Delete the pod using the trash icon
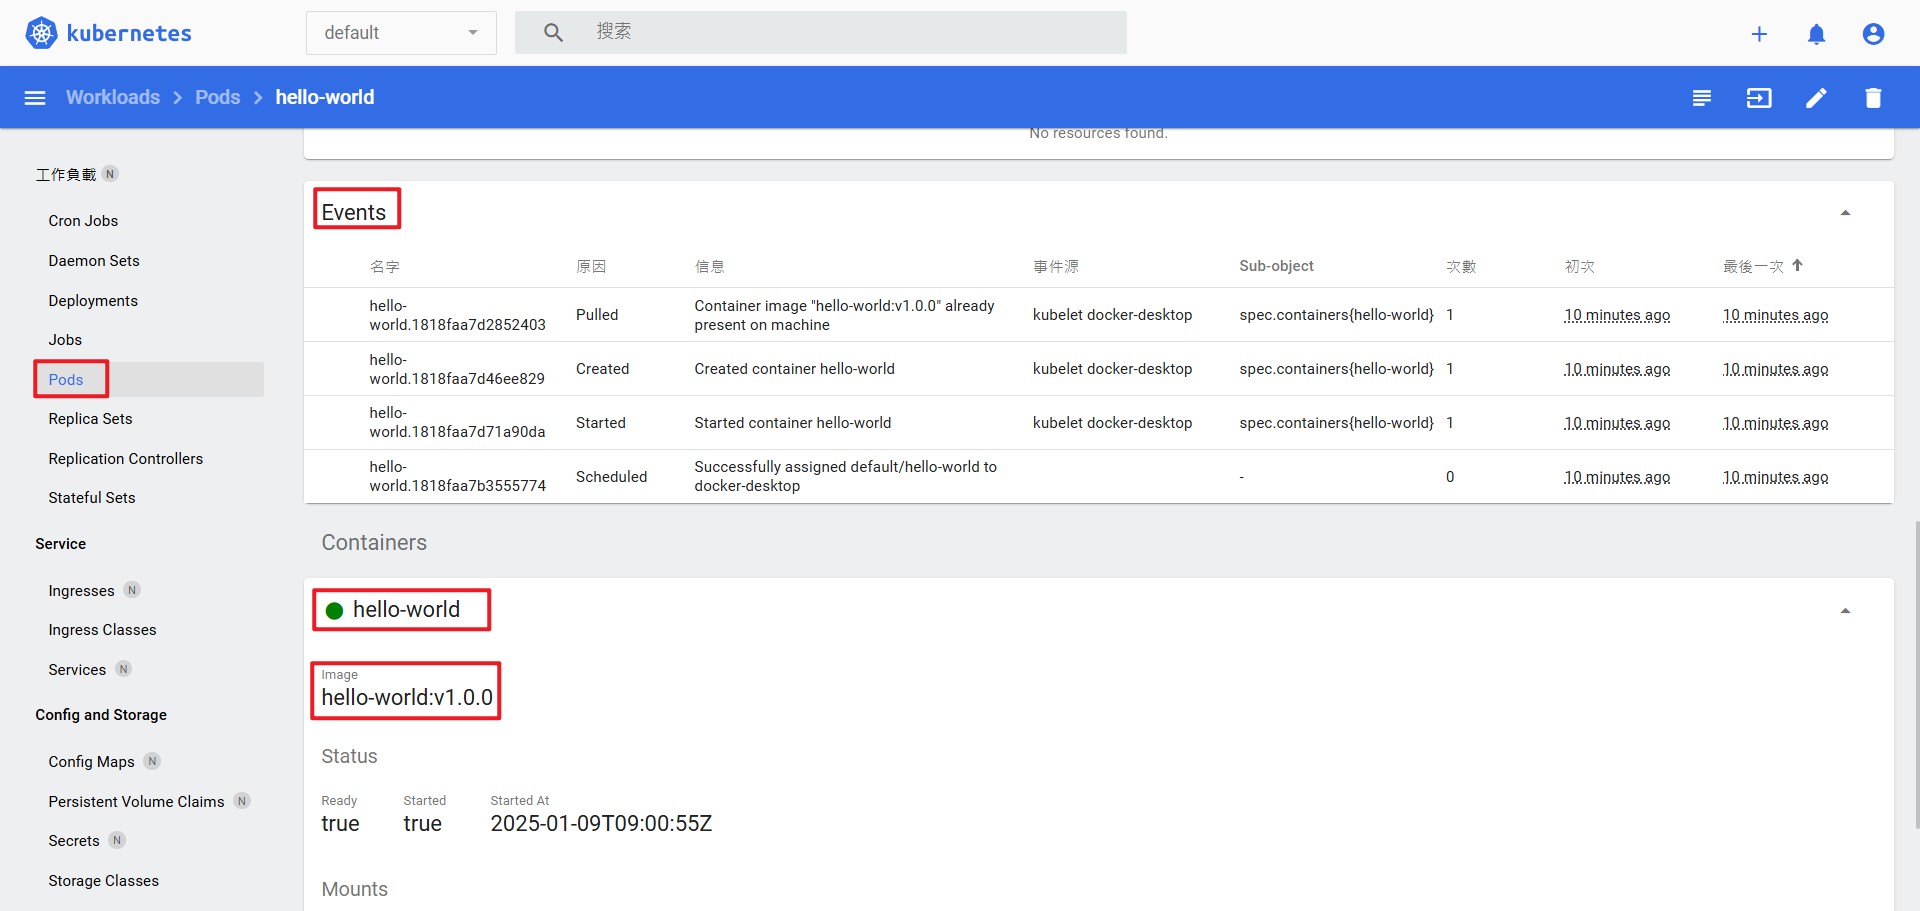This screenshot has width=1920, height=911. pyautogui.click(x=1874, y=97)
